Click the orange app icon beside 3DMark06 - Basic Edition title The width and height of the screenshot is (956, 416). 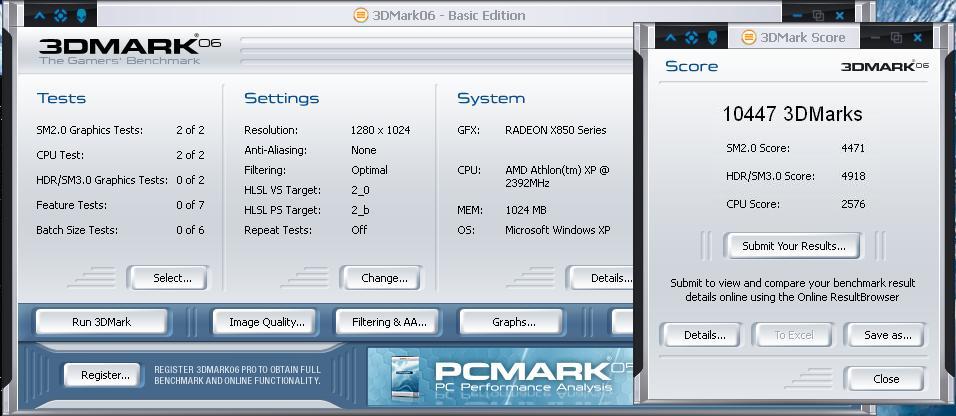click(361, 15)
